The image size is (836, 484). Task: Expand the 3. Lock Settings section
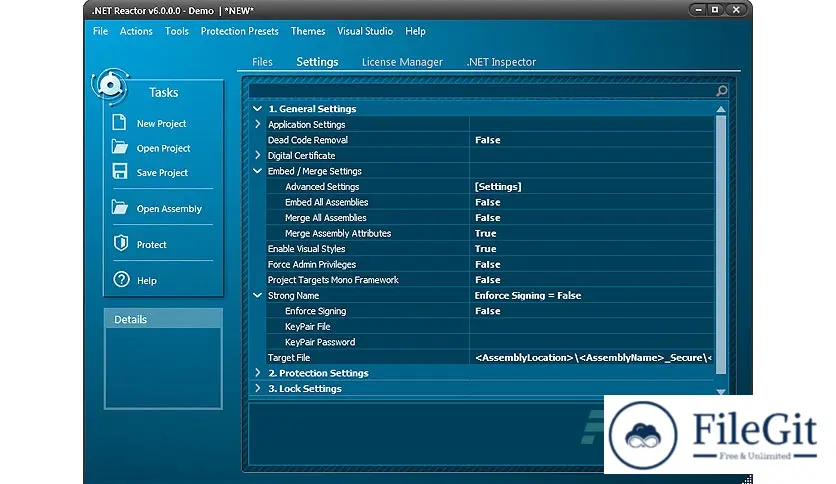258,388
